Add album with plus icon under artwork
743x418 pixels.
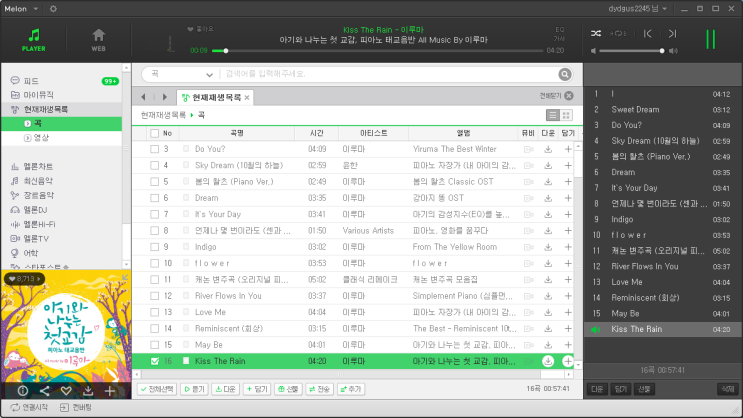(x=110, y=391)
